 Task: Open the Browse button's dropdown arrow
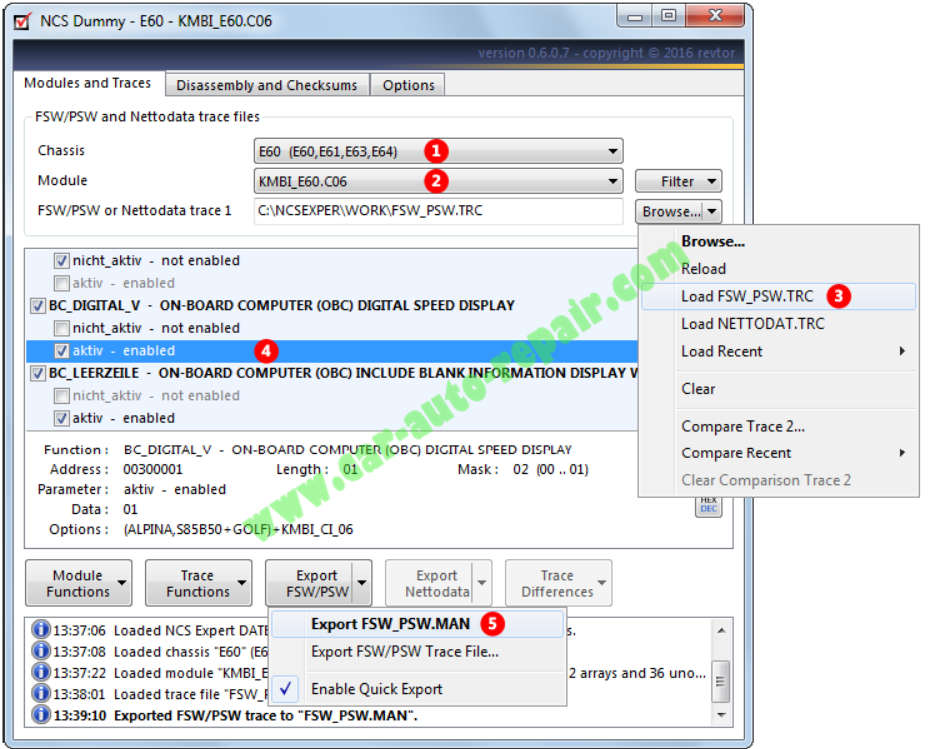point(712,211)
